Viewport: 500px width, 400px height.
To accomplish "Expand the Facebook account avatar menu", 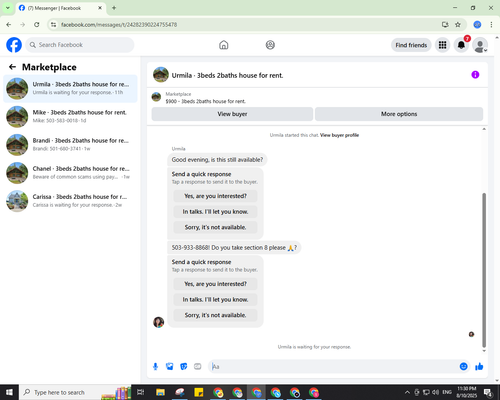I will tap(480, 45).
